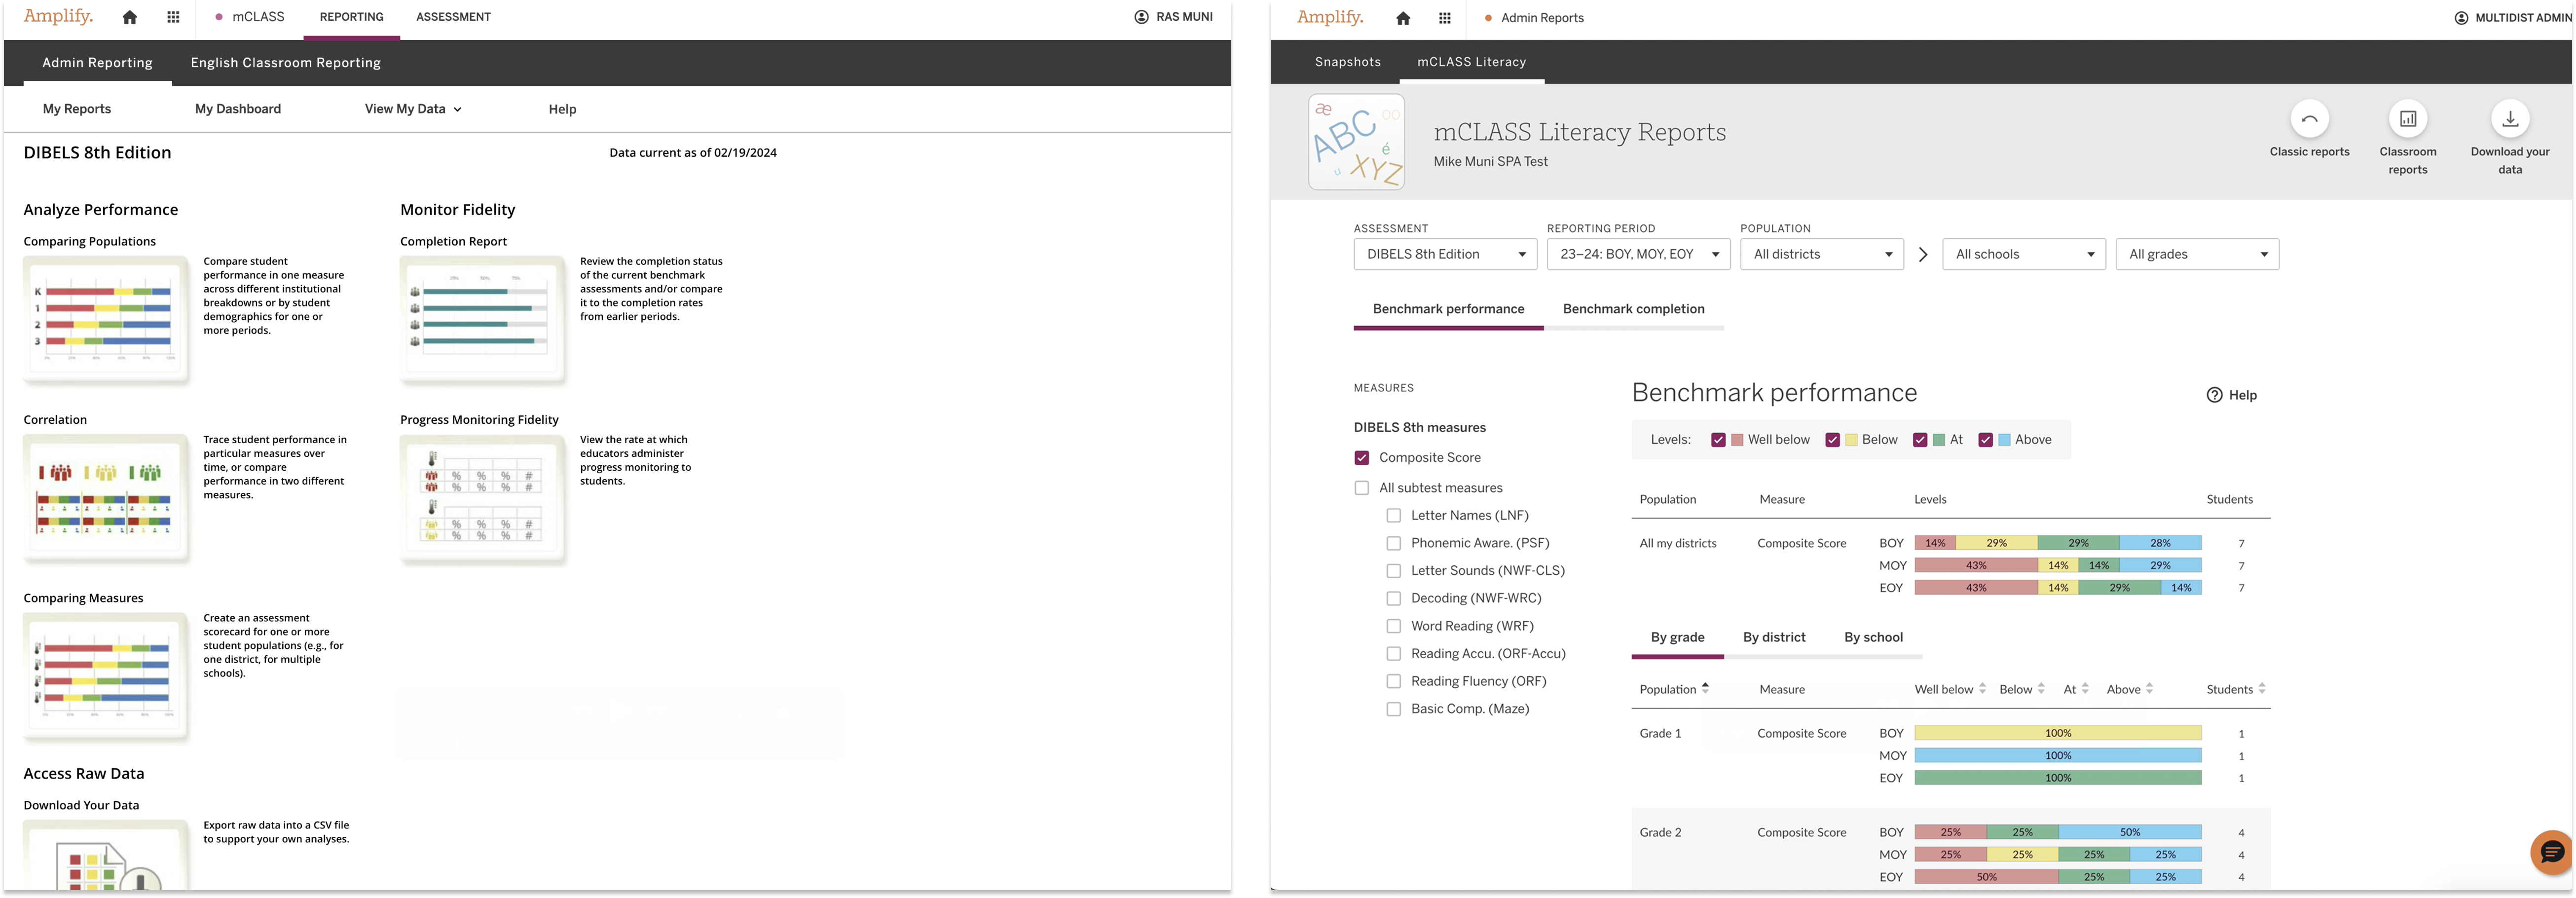Open All districts population dropdown
This screenshot has height=898, width=2576.
[1822, 254]
